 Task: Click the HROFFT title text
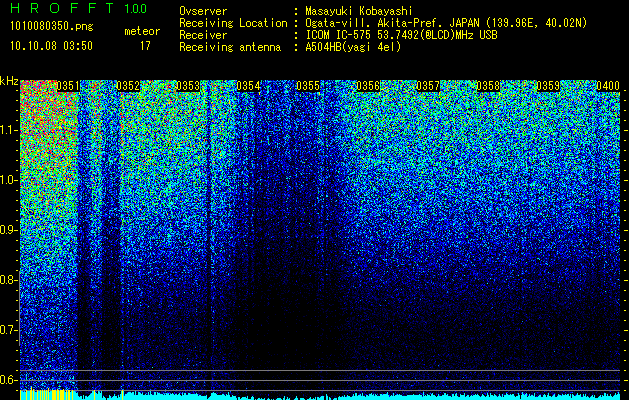pos(62,8)
